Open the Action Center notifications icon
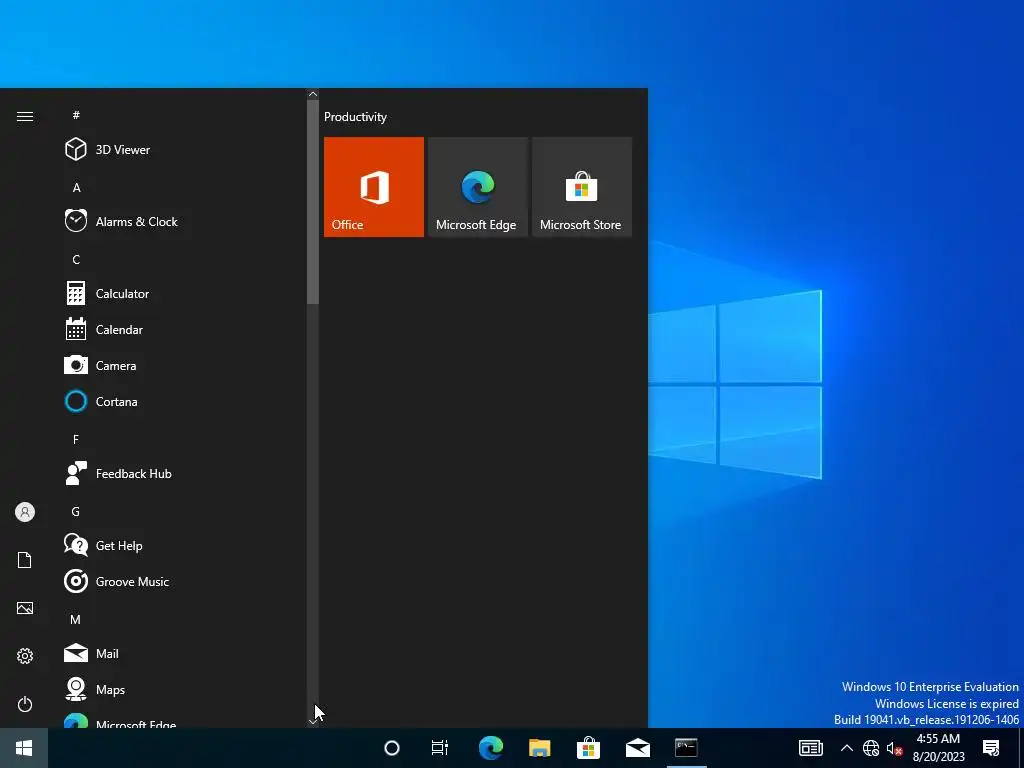 pyautogui.click(x=991, y=748)
